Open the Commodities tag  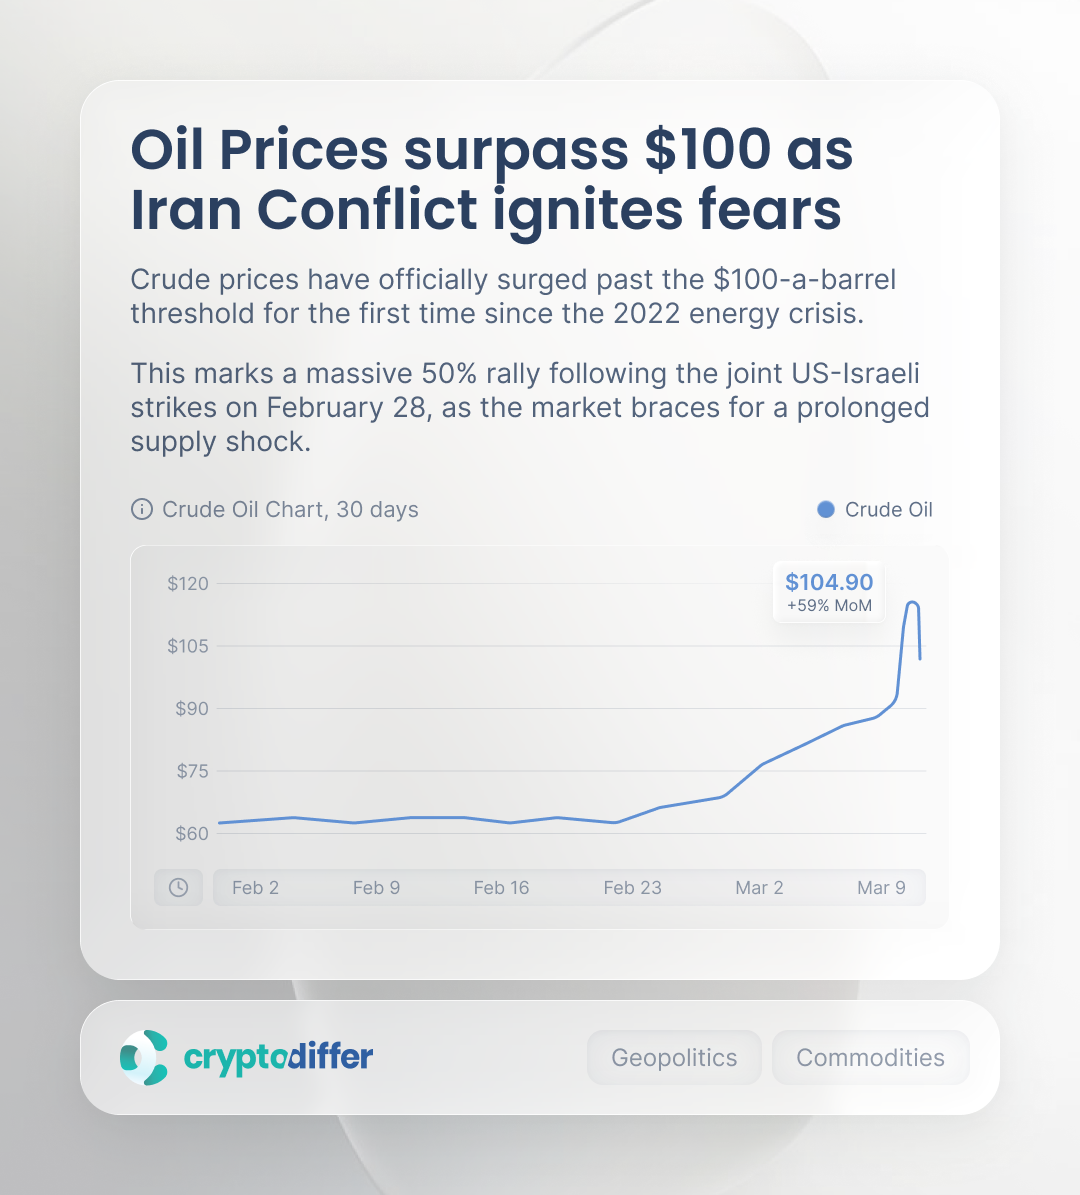click(870, 1057)
